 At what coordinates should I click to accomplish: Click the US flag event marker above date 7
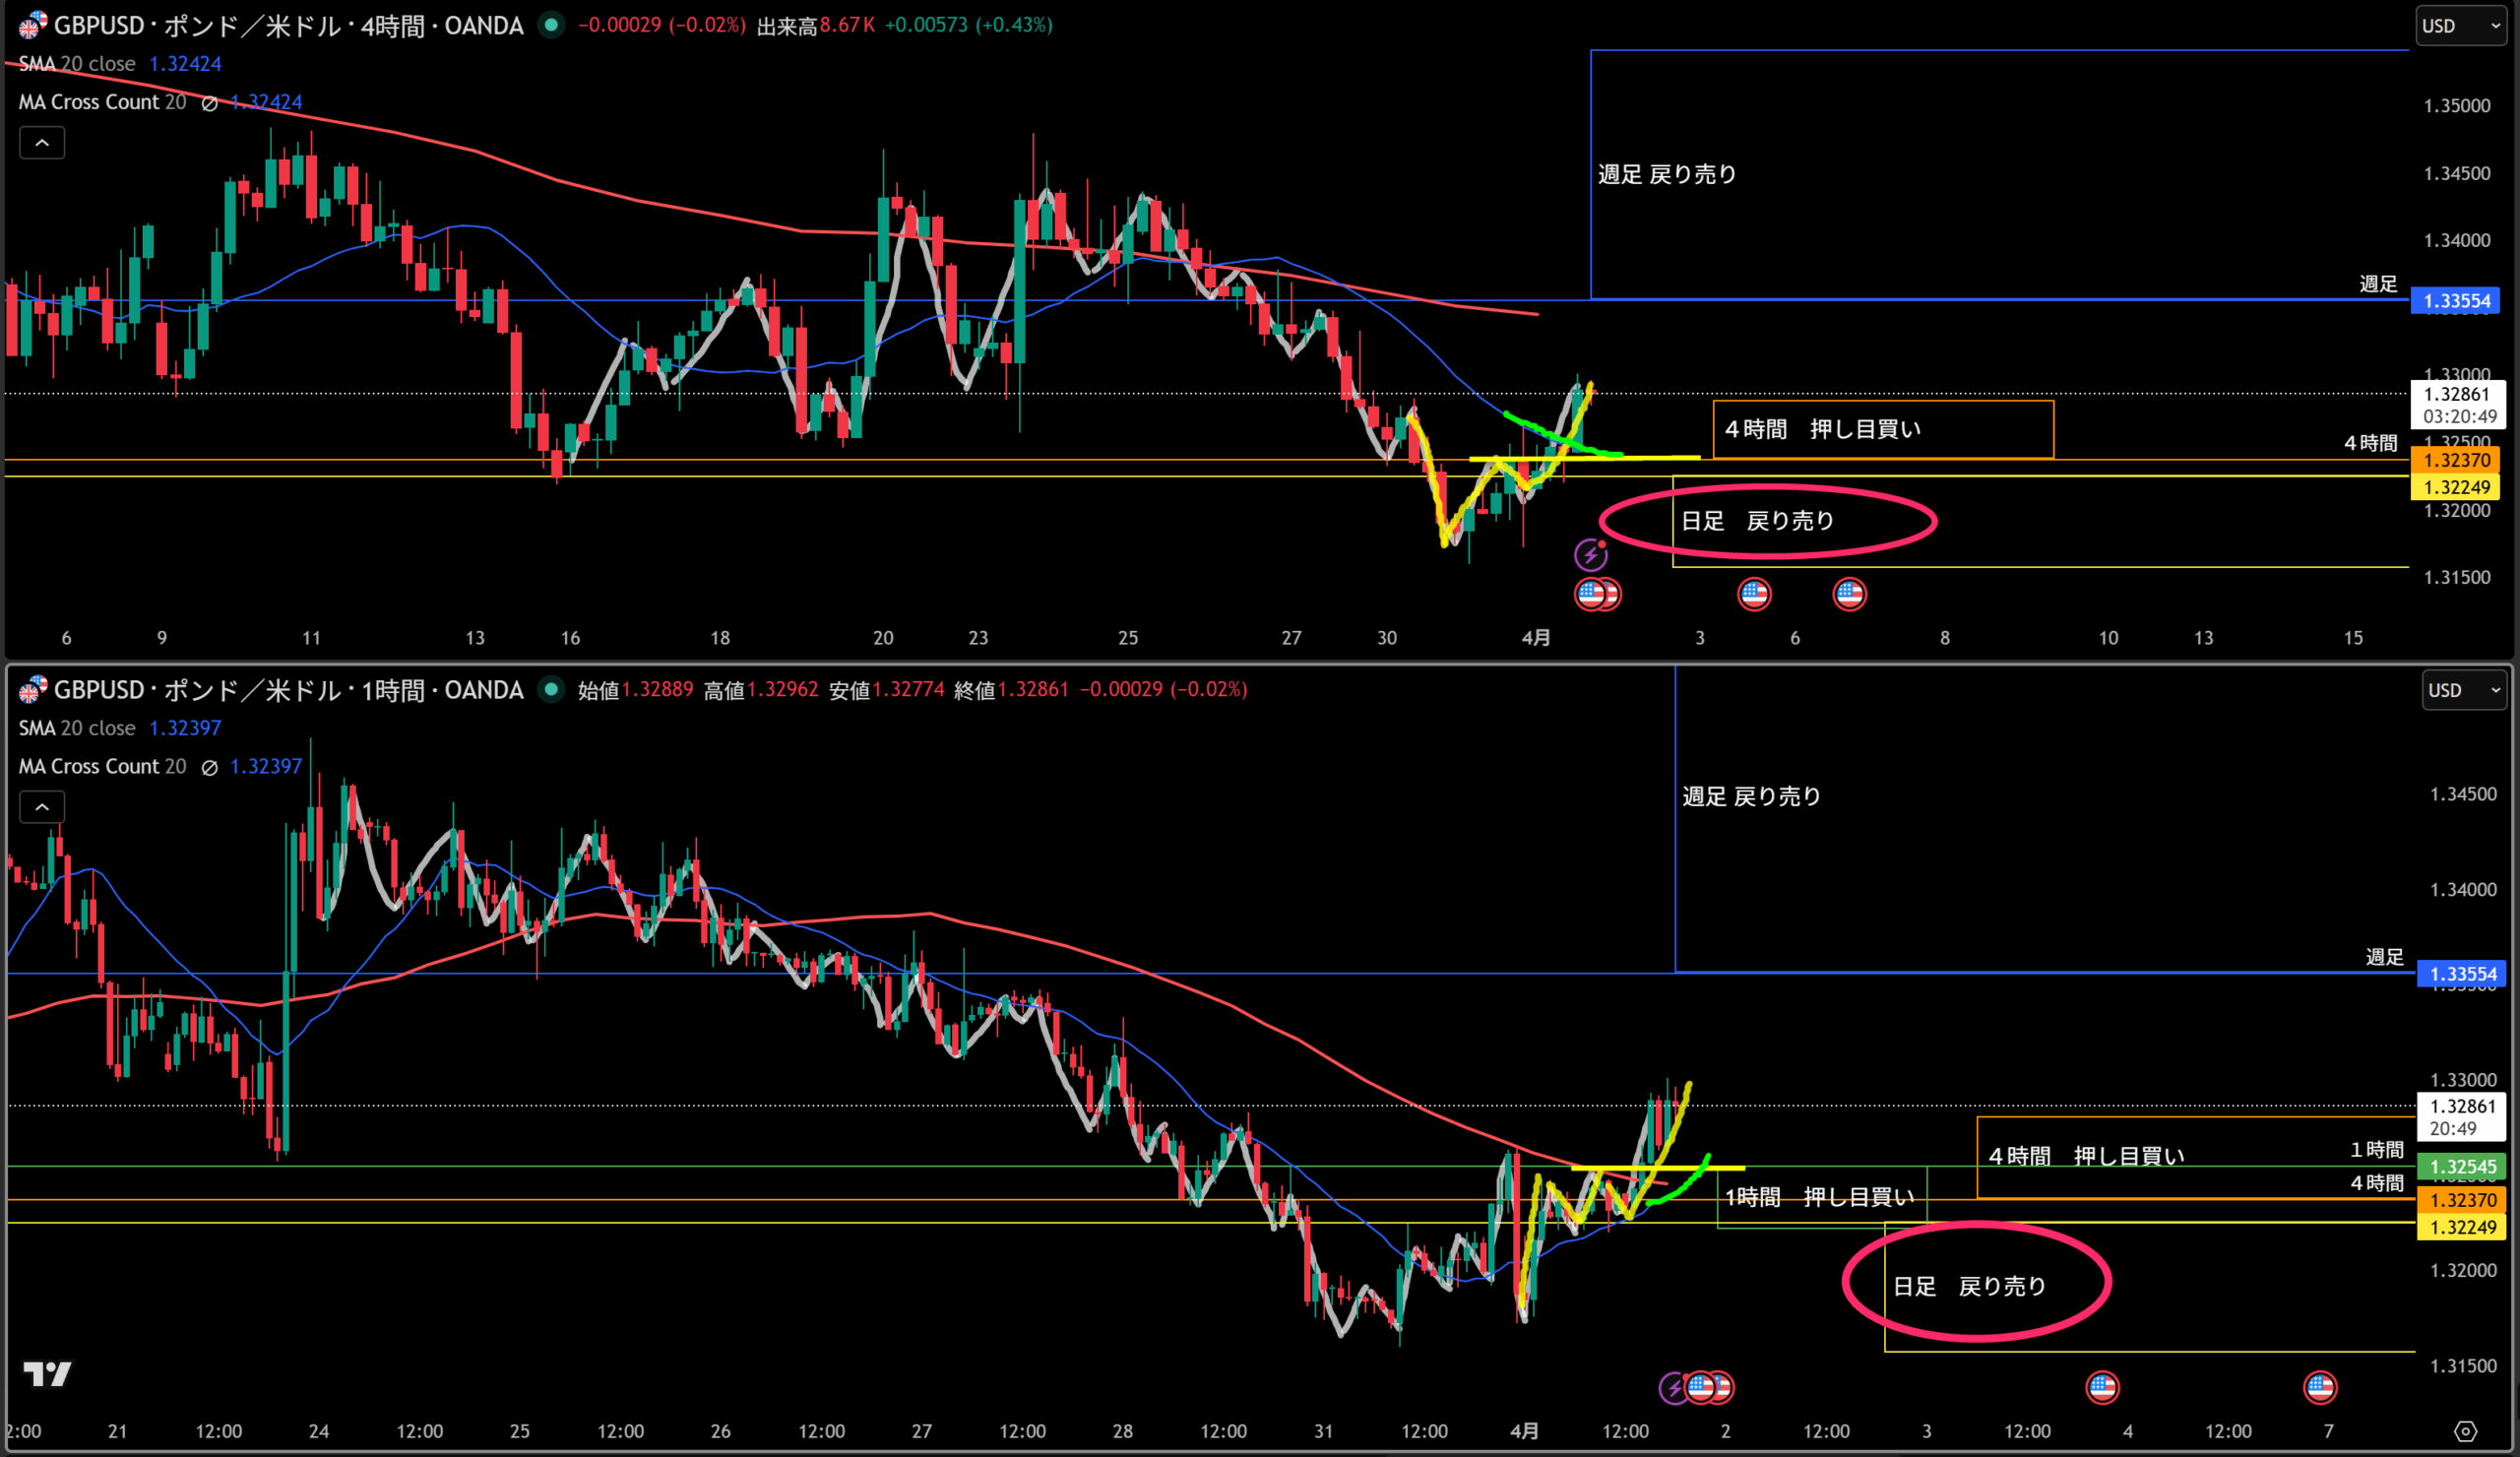[2319, 1387]
